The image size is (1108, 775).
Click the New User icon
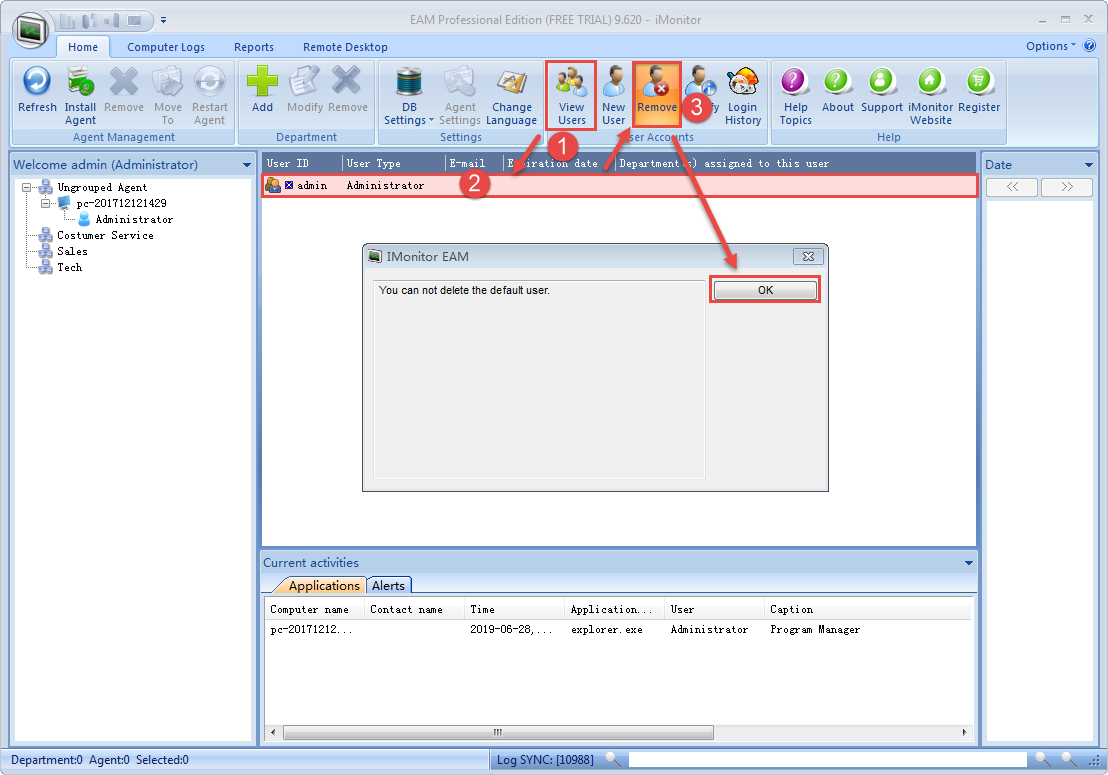tap(613, 96)
